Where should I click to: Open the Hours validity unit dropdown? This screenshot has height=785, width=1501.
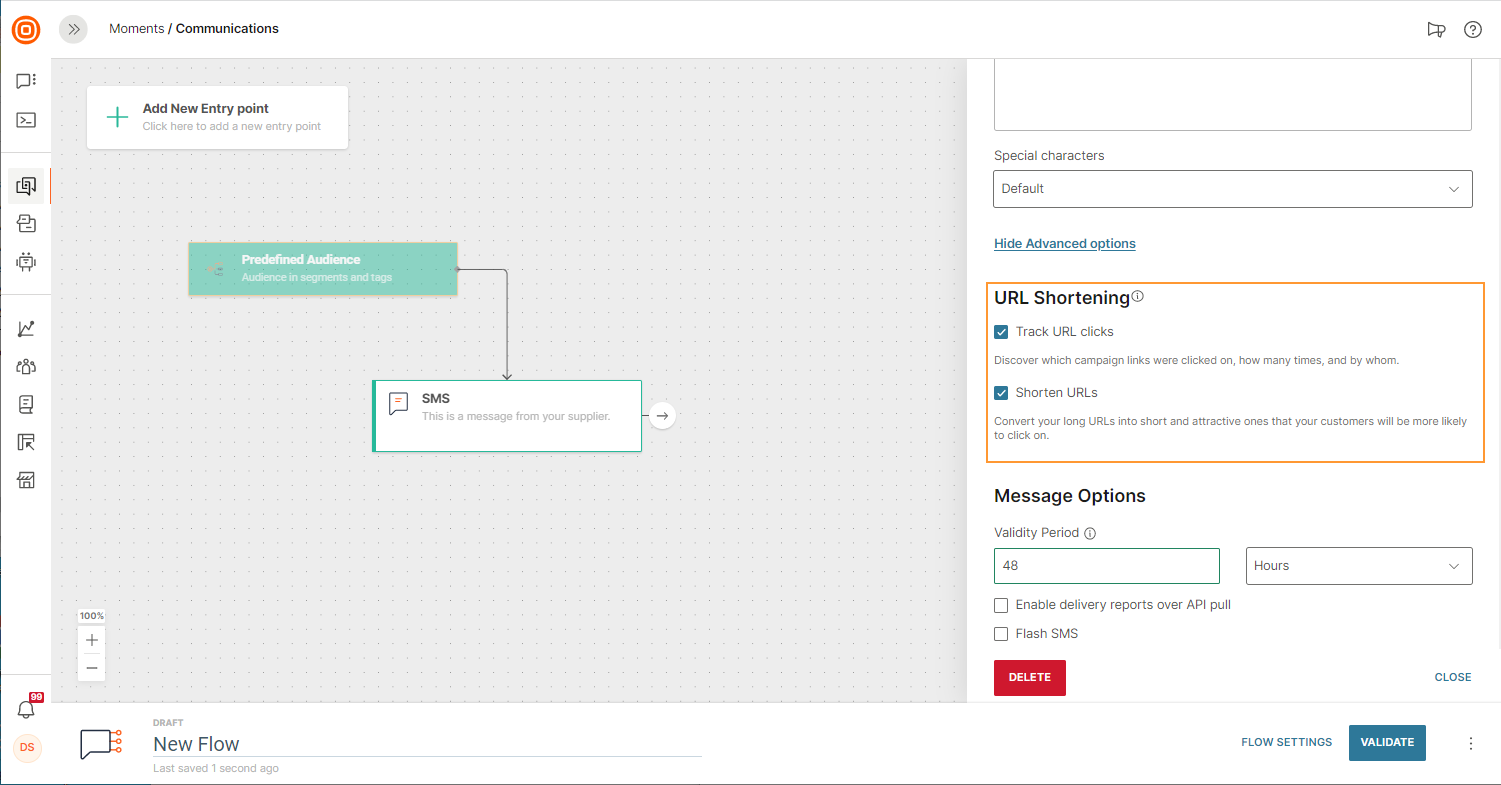pos(1358,566)
